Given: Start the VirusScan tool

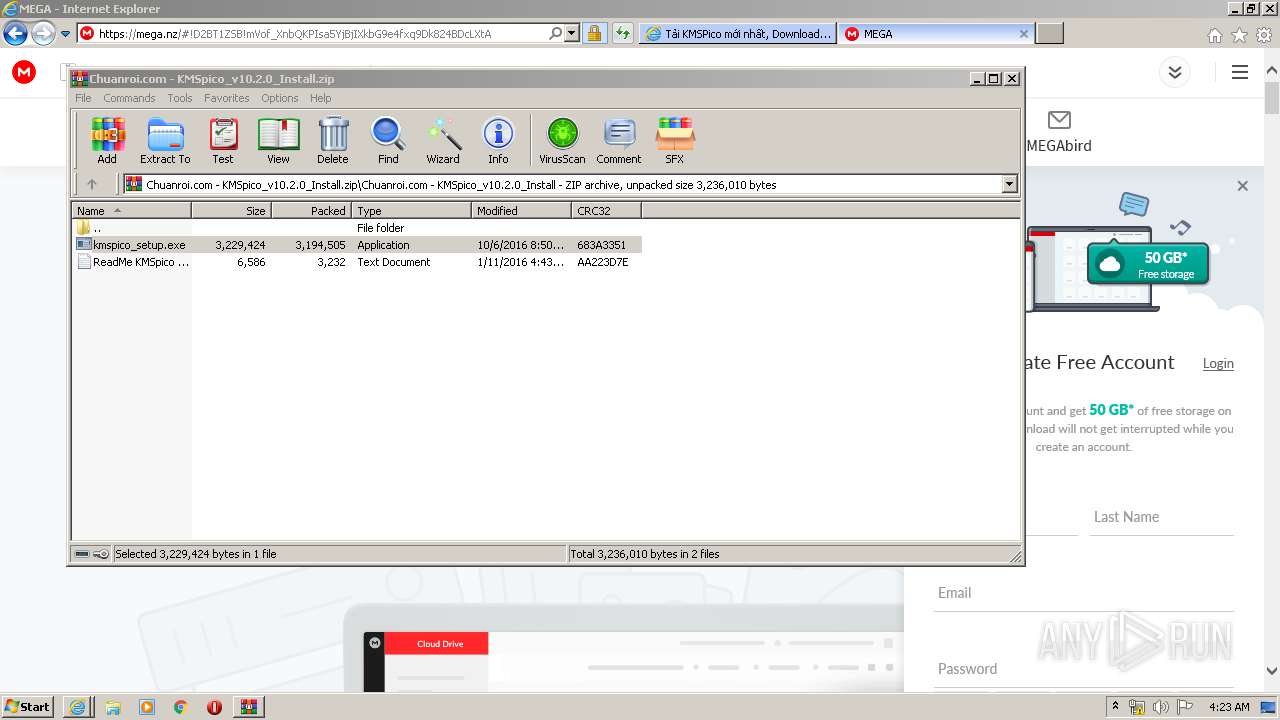Looking at the screenshot, I should [562, 140].
